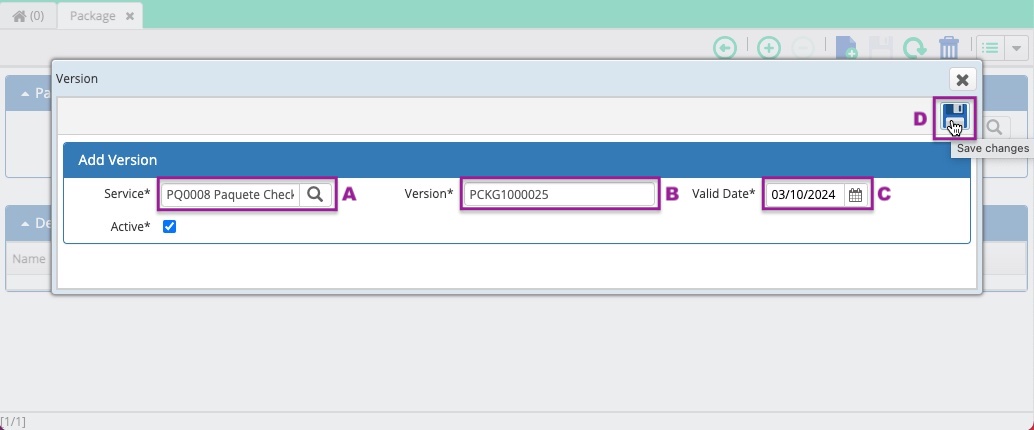Click the list view icon in toolbar
The image size is (1034, 430).
click(x=990, y=48)
